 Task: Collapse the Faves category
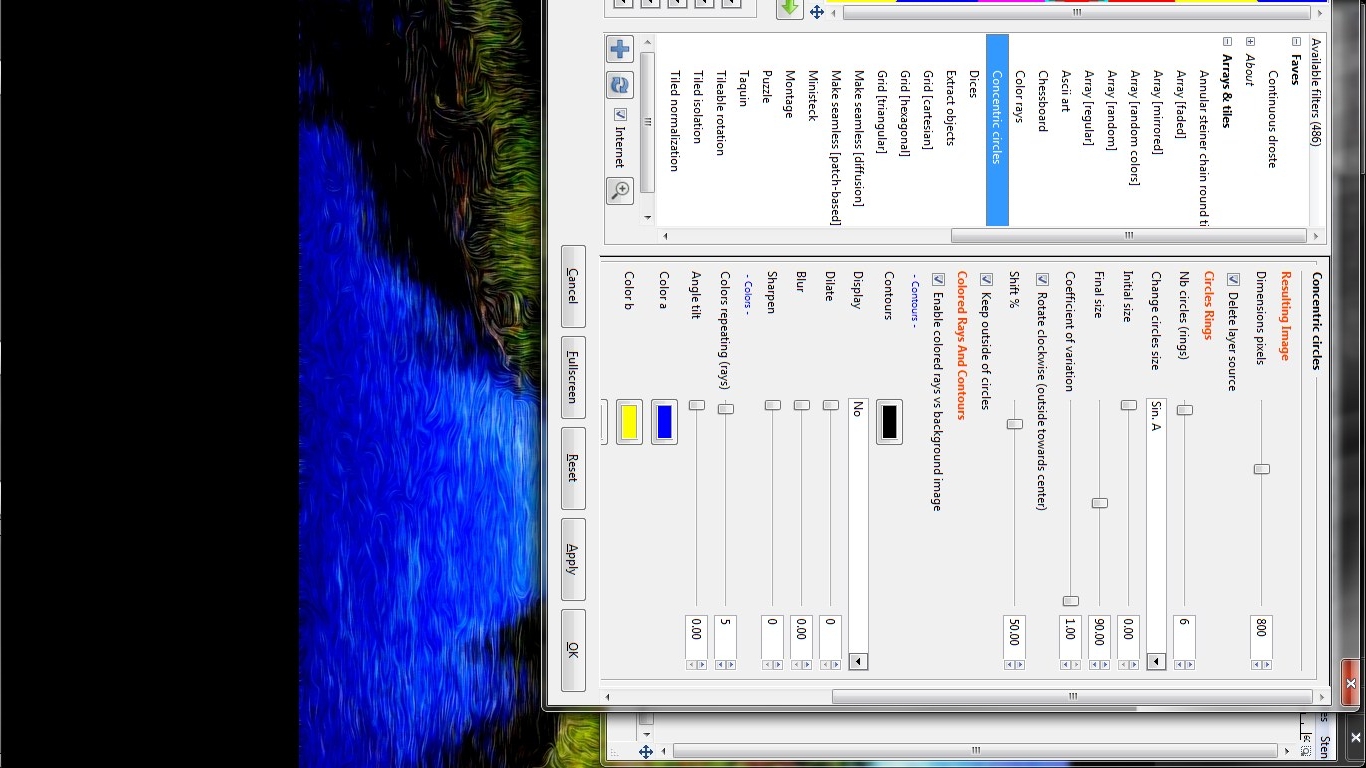[1296, 42]
